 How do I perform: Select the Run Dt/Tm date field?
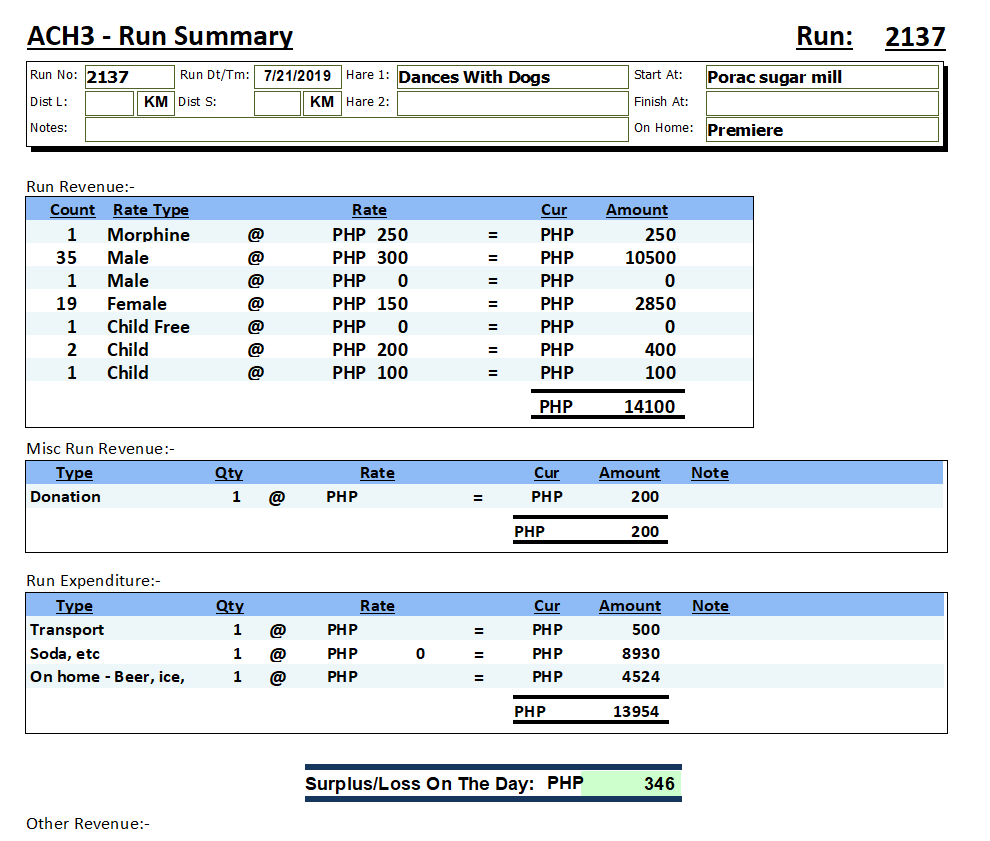[x=297, y=76]
